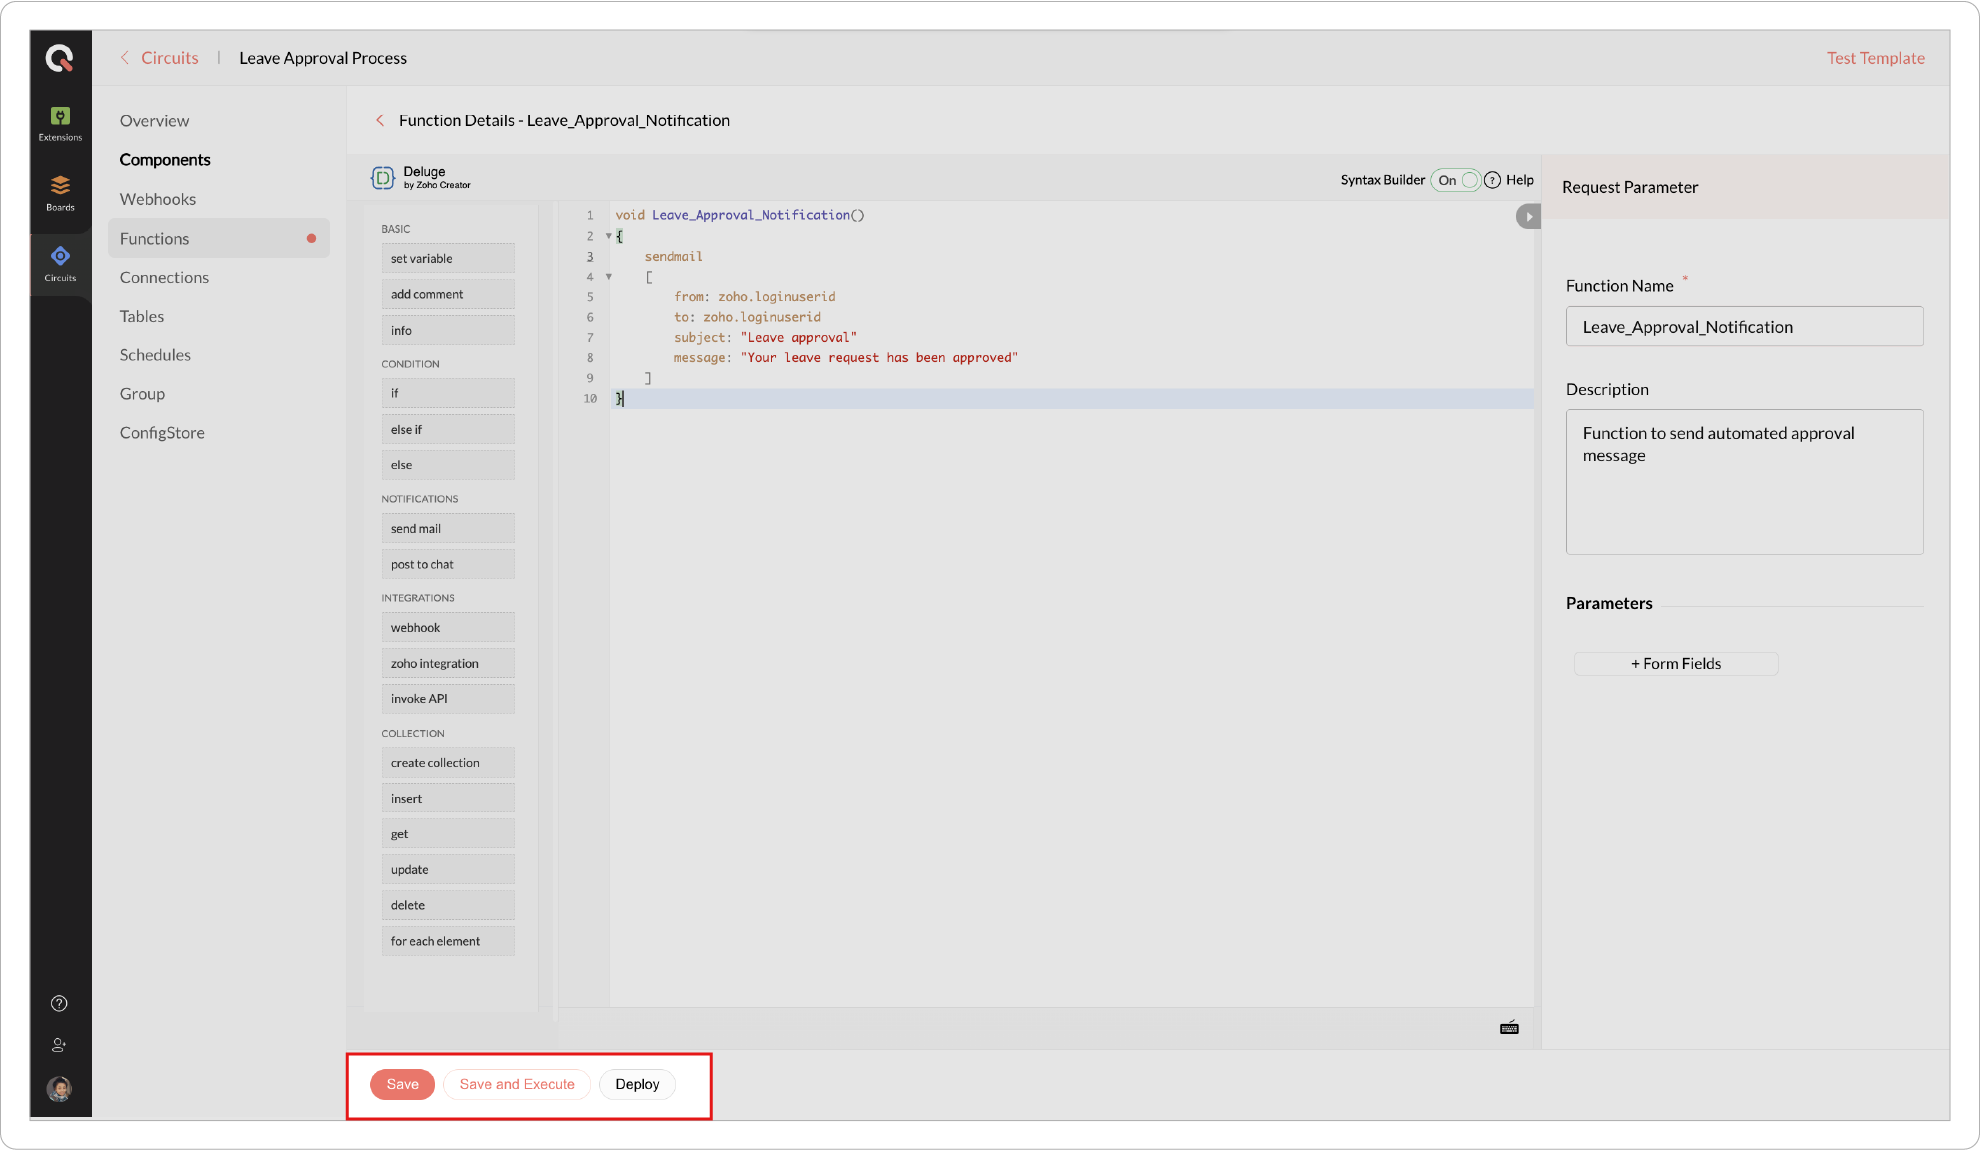Open the Webhooks menu item
This screenshot has height=1150, width=1980.
click(158, 199)
